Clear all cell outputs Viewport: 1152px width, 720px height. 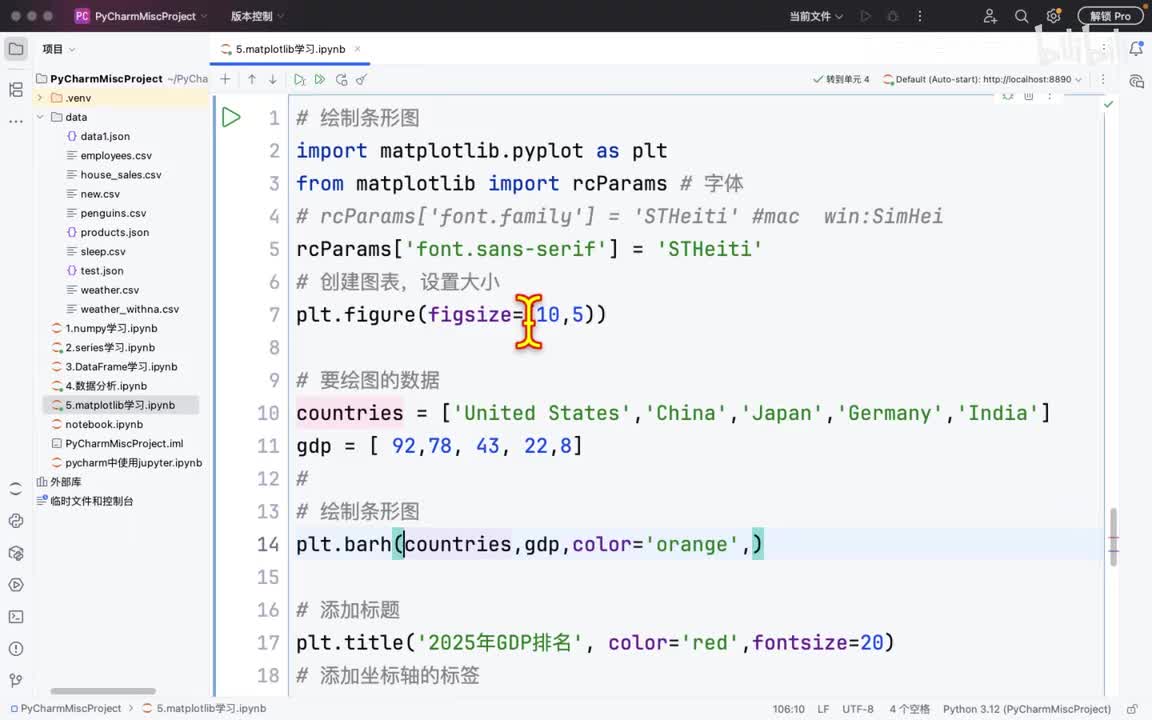(x=361, y=79)
